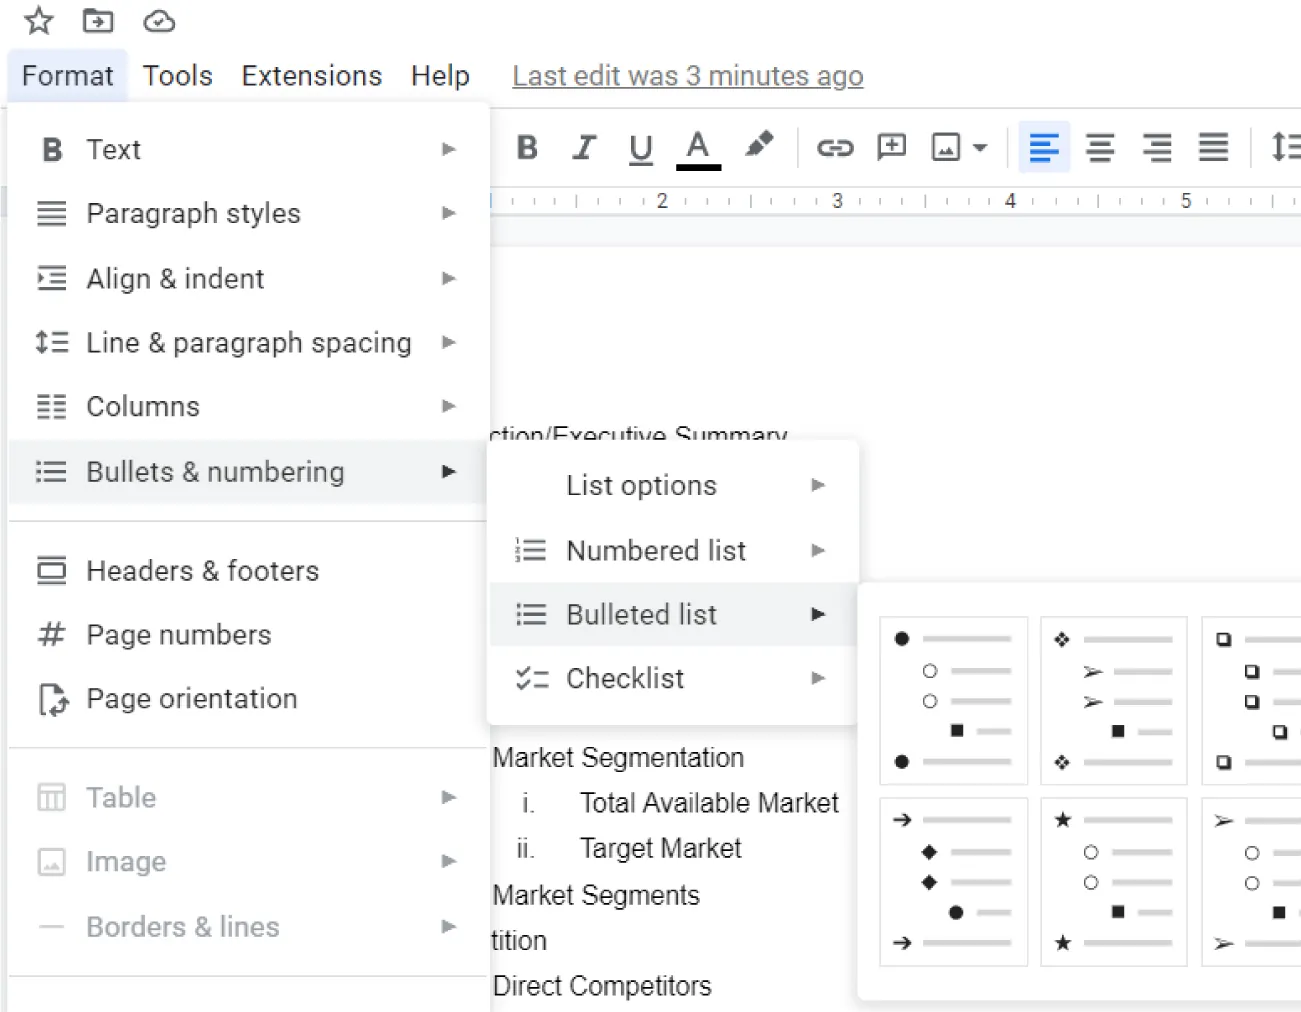Viewport: 1301px width, 1012px height.
Task: Open the text color picker
Action: (x=698, y=147)
